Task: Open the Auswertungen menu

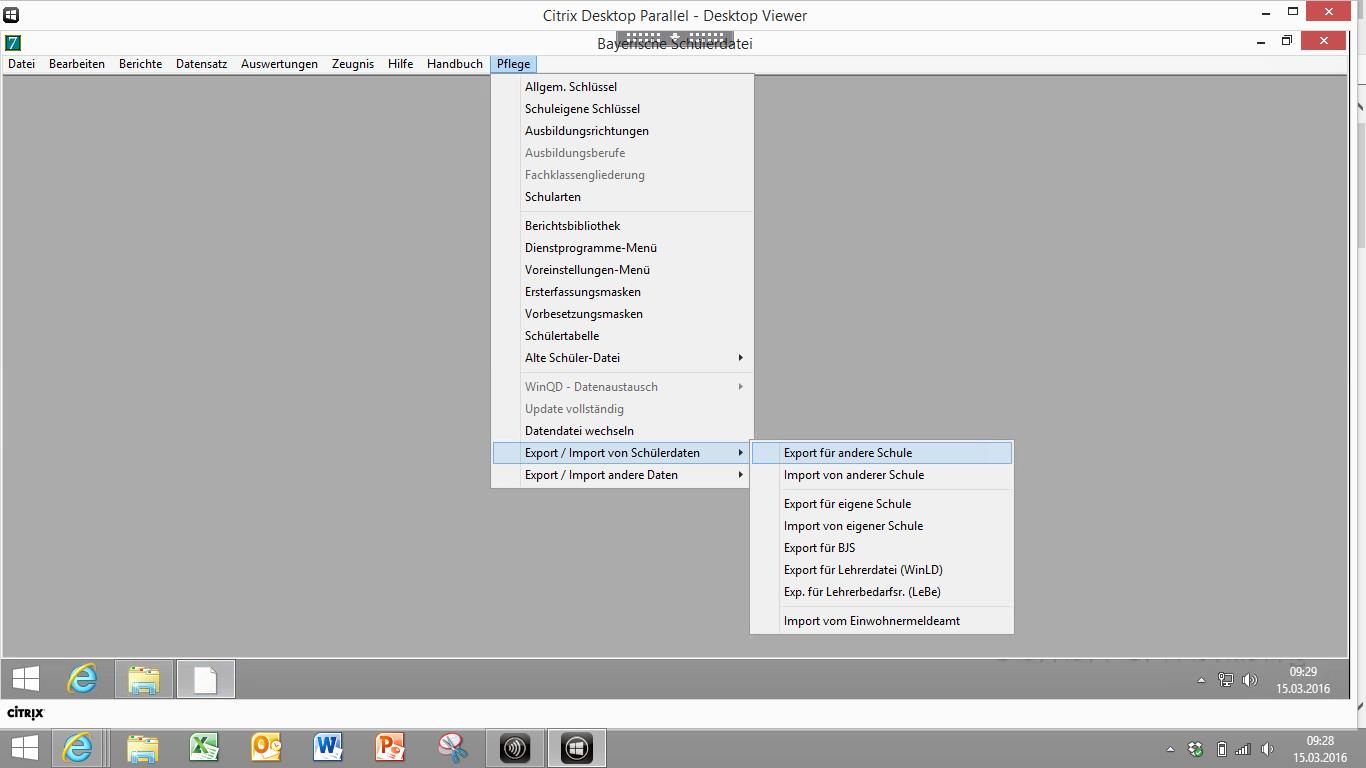Action: [279, 64]
